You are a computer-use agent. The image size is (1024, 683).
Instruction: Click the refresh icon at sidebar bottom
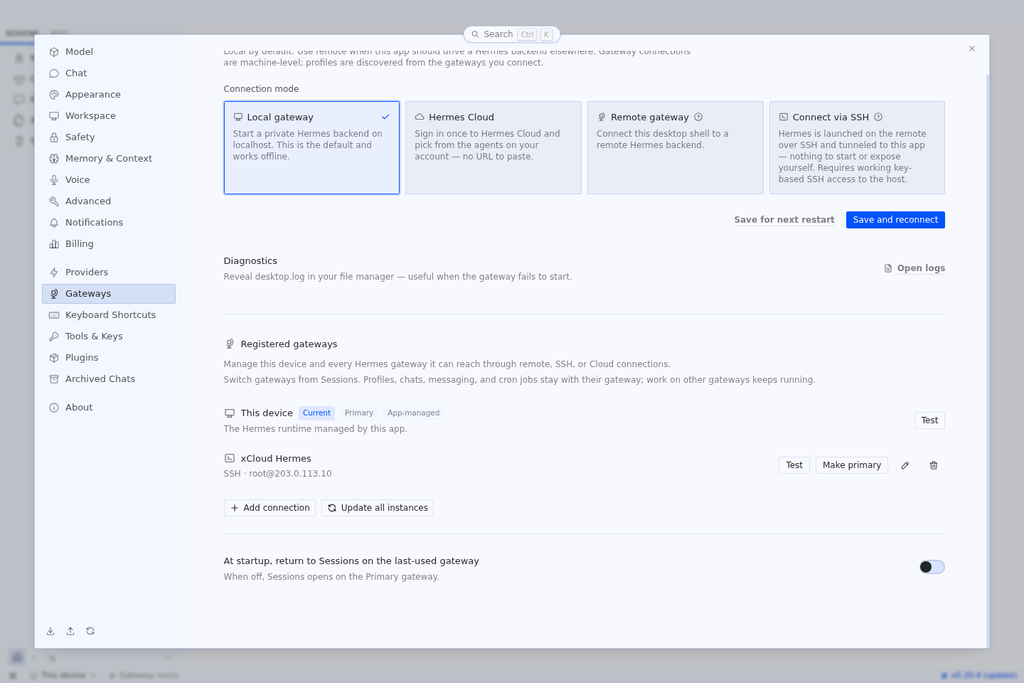[x=90, y=631]
